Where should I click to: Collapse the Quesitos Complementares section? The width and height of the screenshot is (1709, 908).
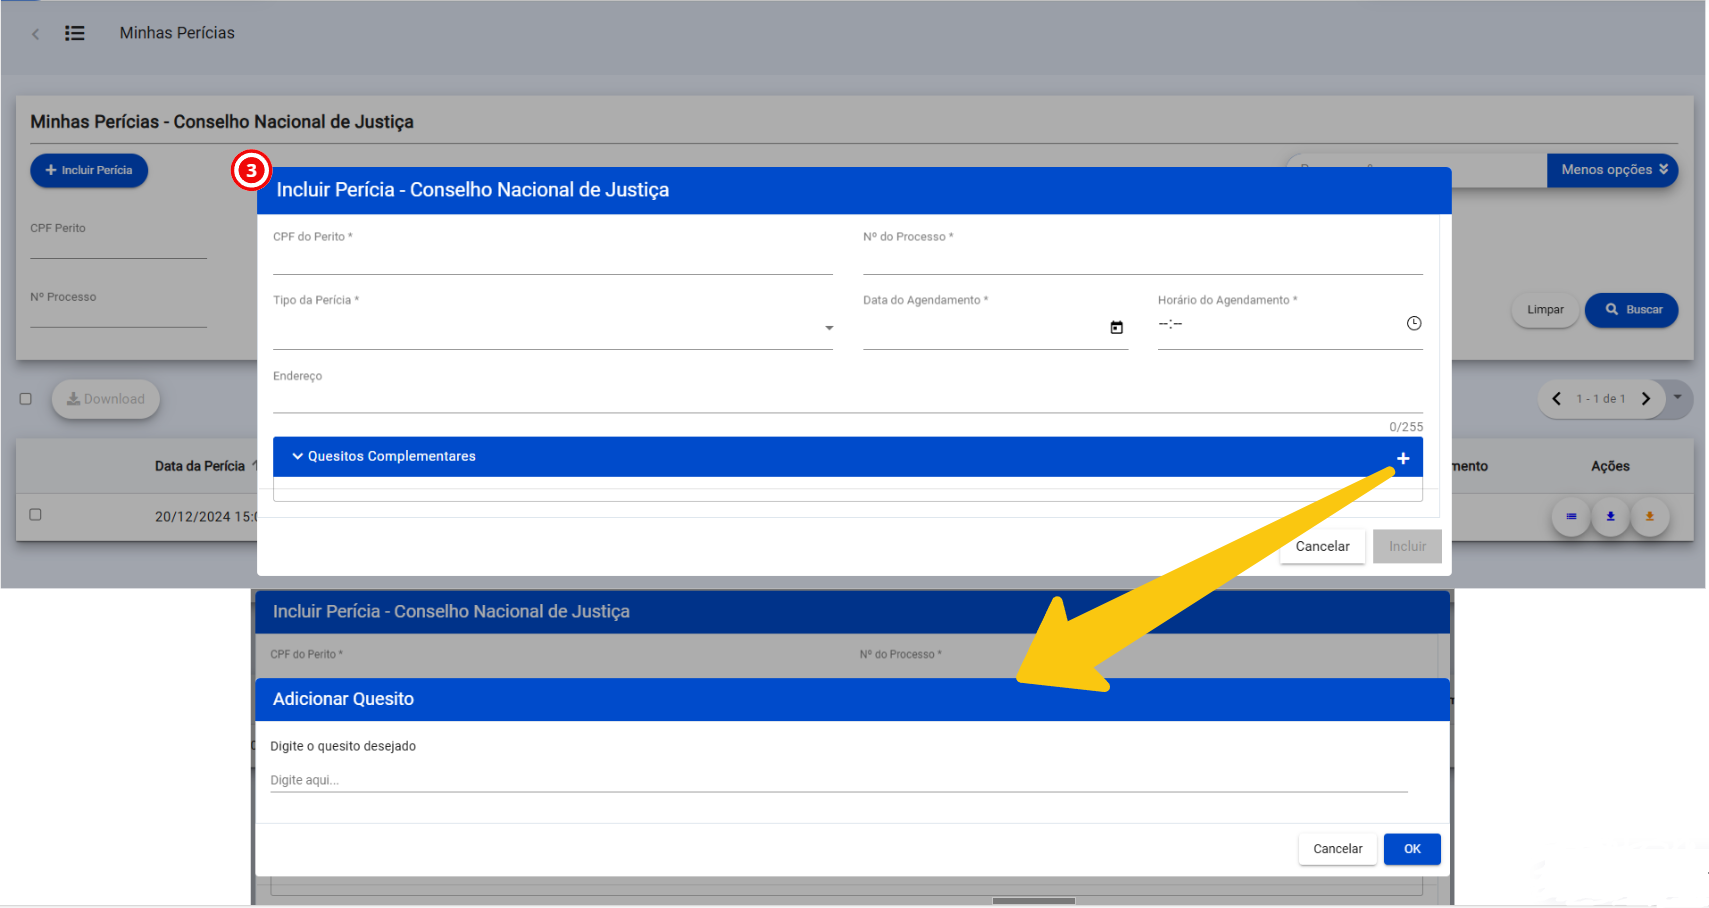298,456
